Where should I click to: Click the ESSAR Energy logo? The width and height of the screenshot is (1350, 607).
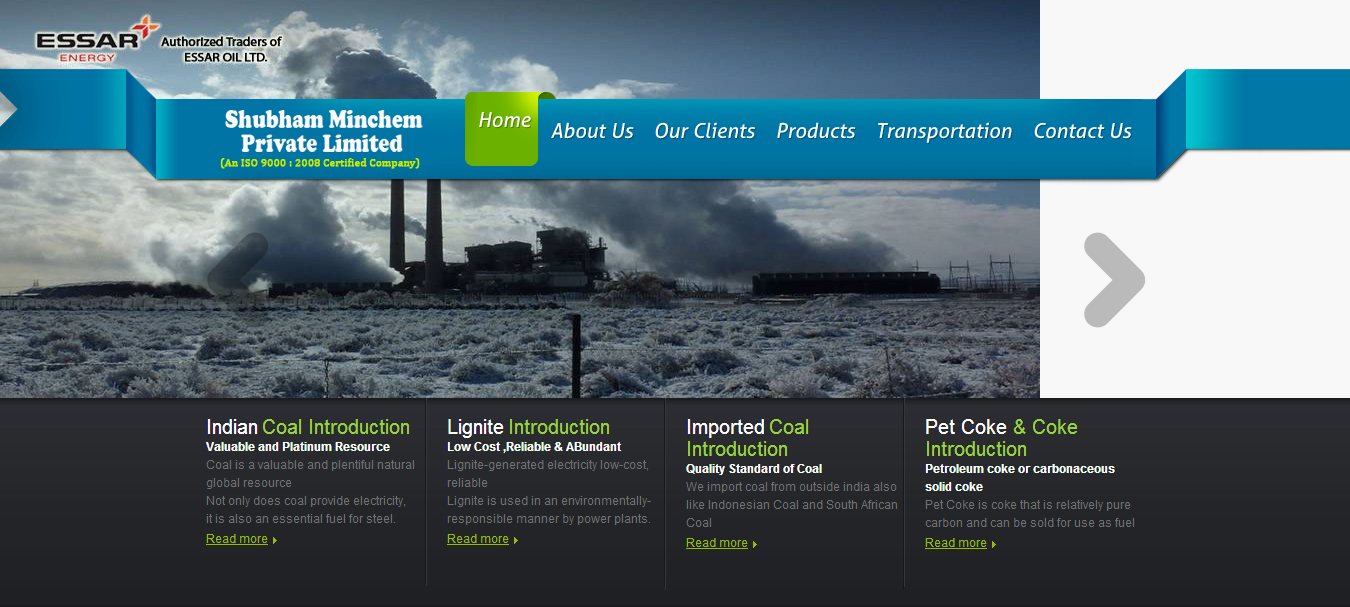click(x=97, y=40)
